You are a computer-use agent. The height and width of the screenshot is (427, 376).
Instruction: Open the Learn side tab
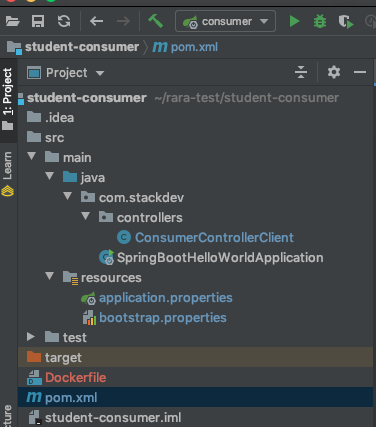pos(8,174)
